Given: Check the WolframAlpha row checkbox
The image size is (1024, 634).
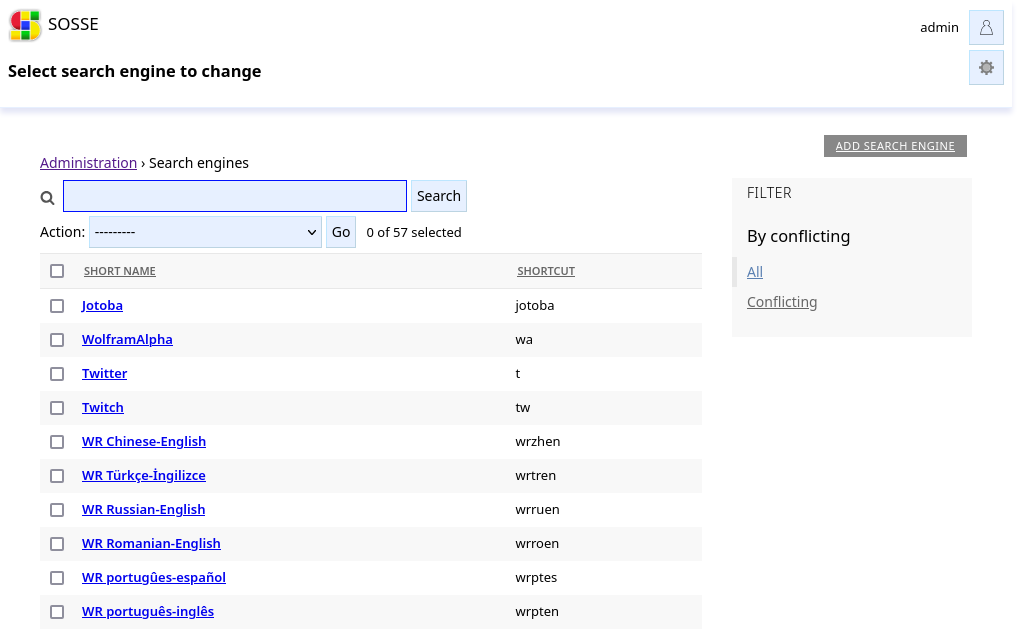Looking at the screenshot, I should coord(57,340).
